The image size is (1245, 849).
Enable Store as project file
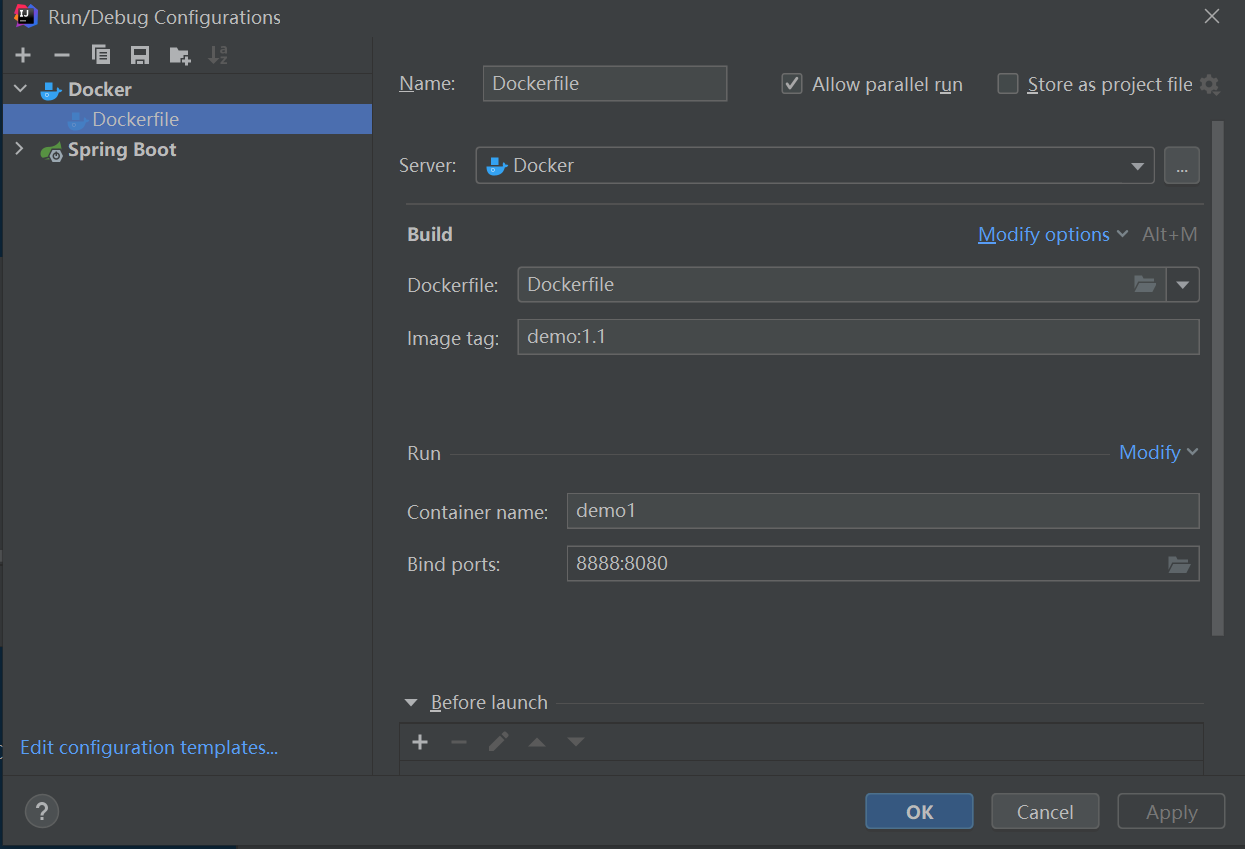click(x=1007, y=84)
